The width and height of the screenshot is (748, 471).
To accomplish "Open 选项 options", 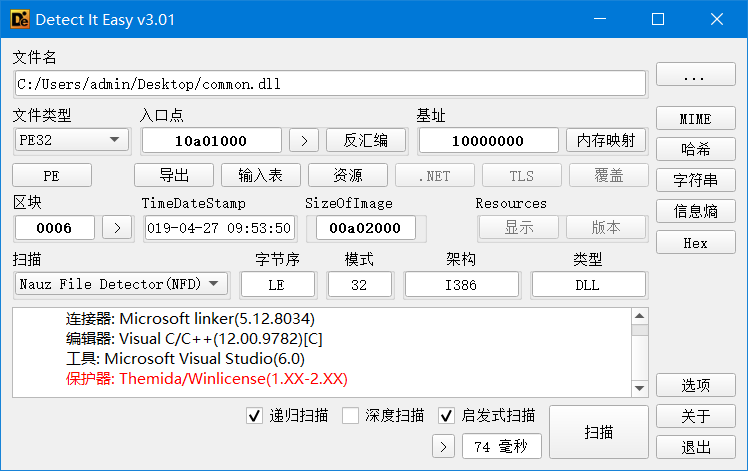I will click(x=696, y=385).
